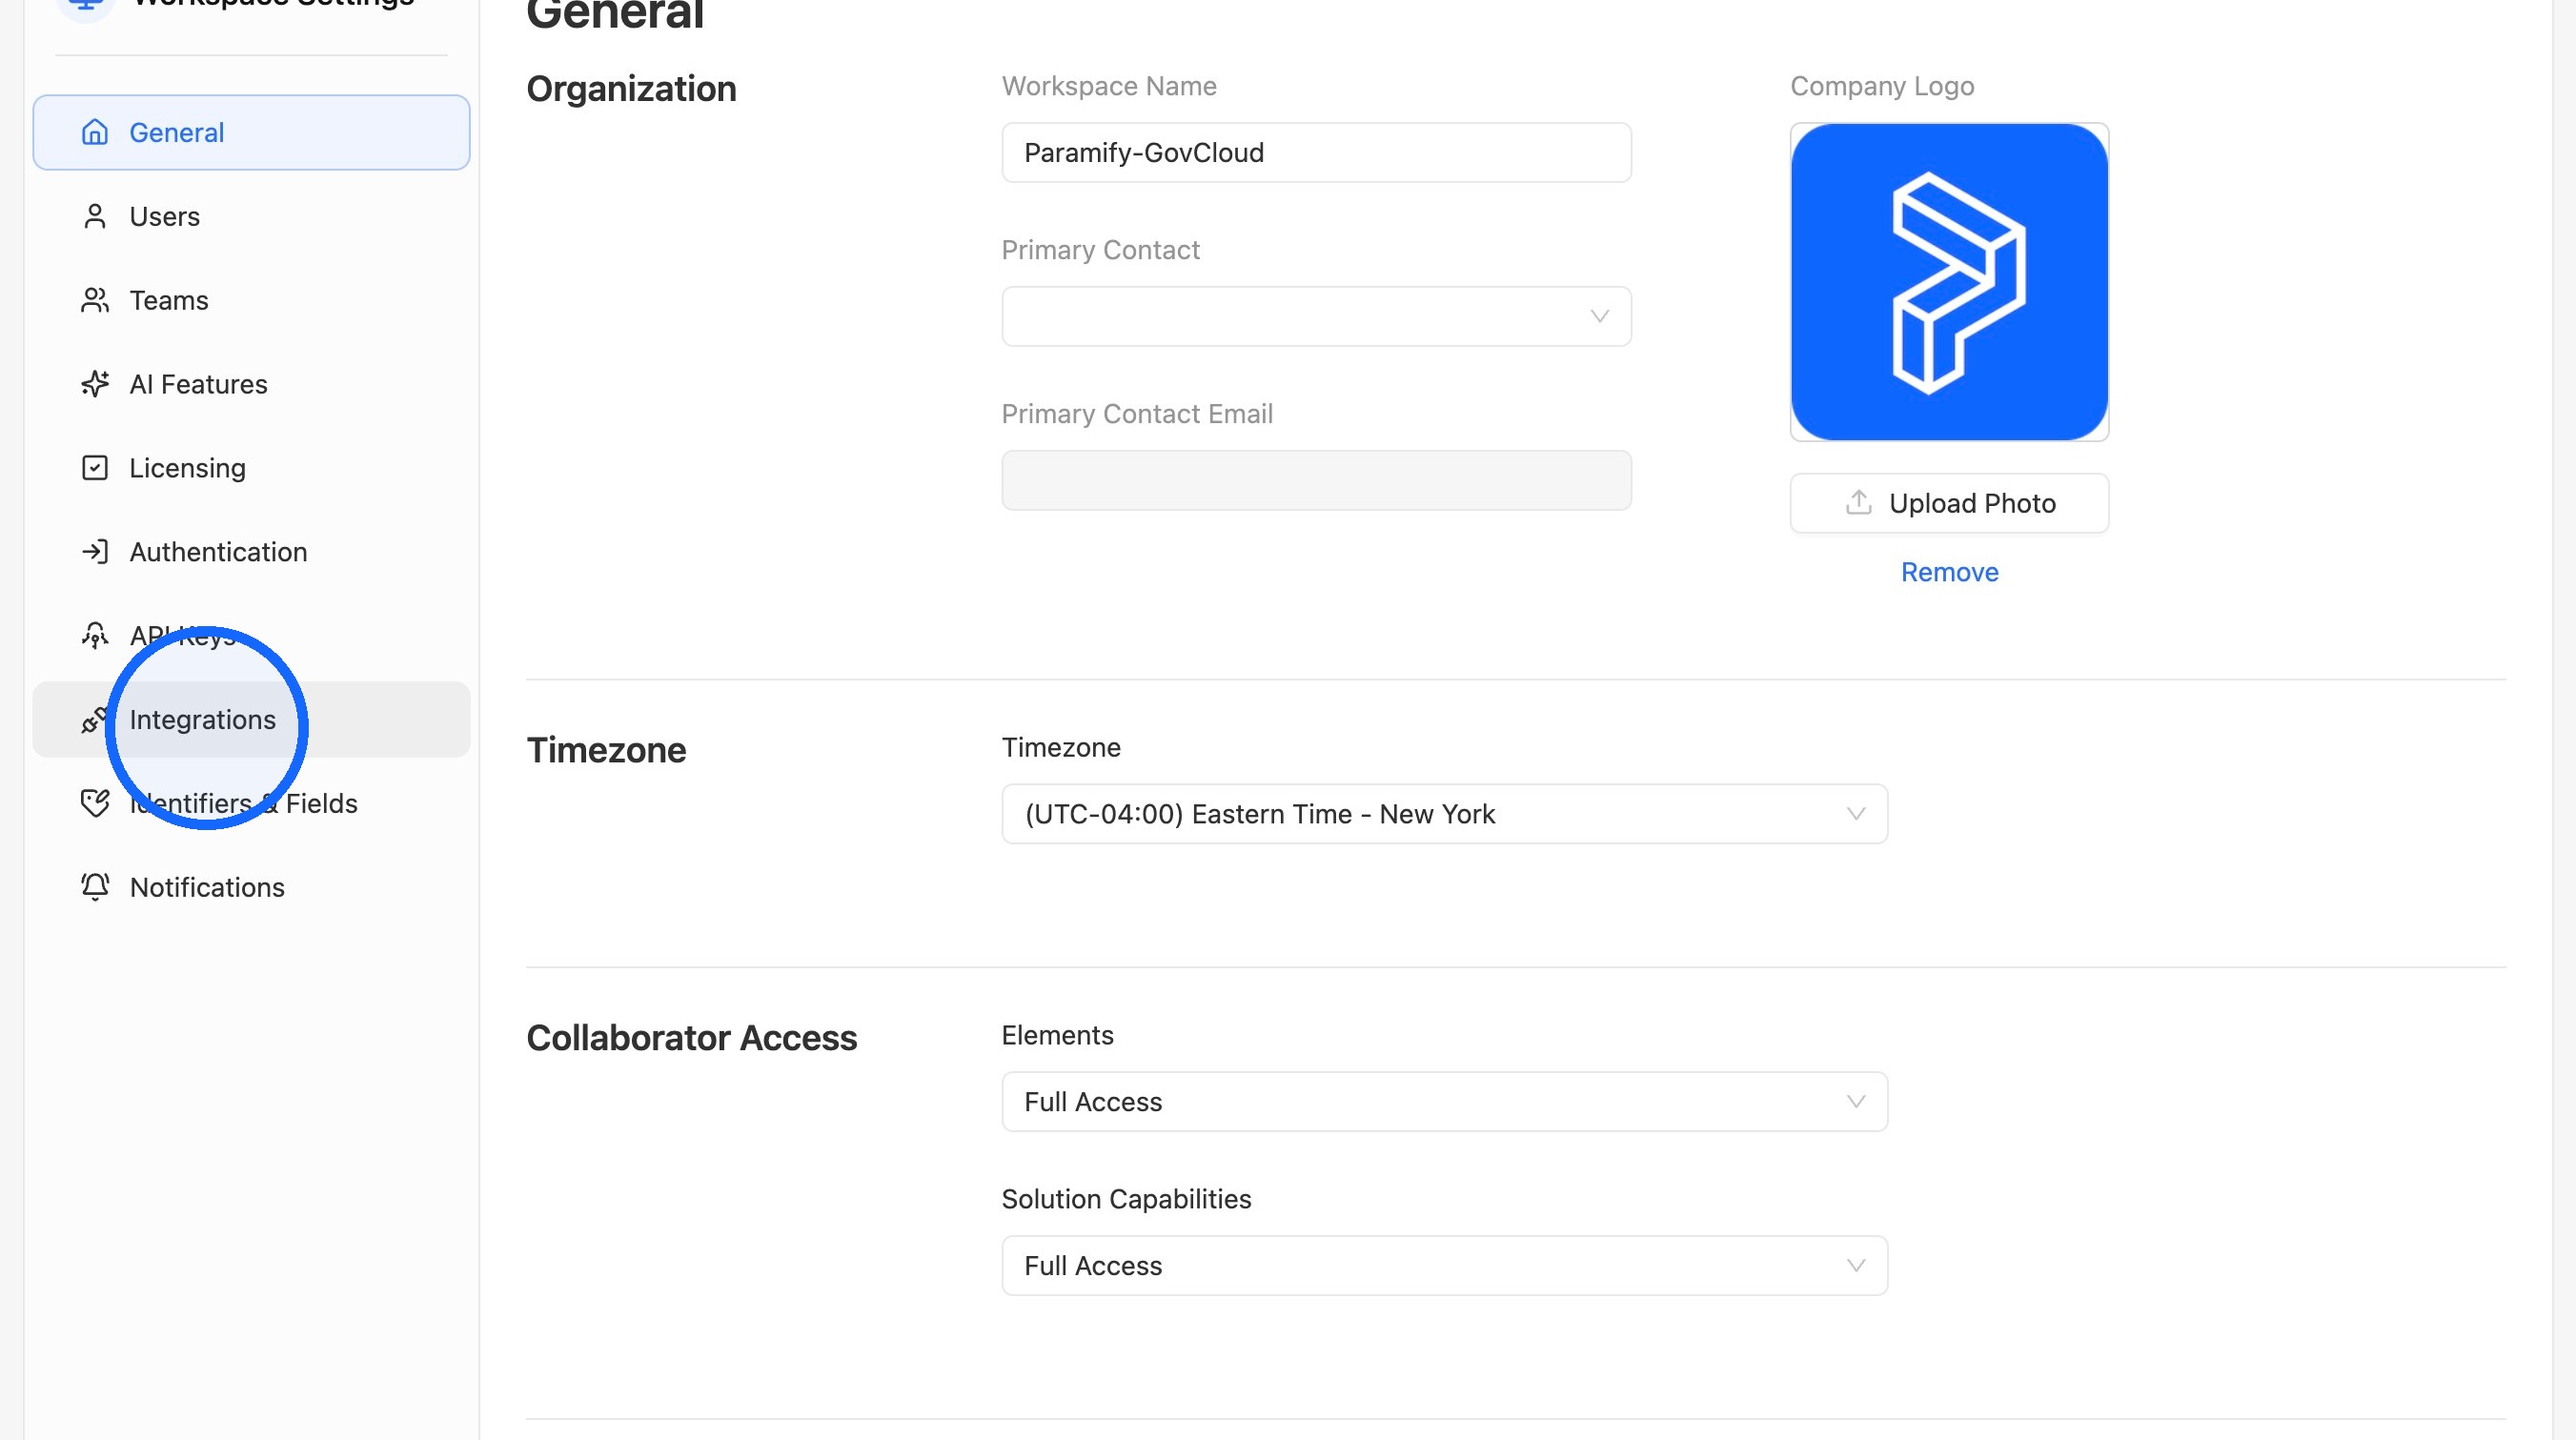Image resolution: width=2576 pixels, height=1440 pixels.
Task: Click the Notifications bell icon
Action: (x=95, y=887)
